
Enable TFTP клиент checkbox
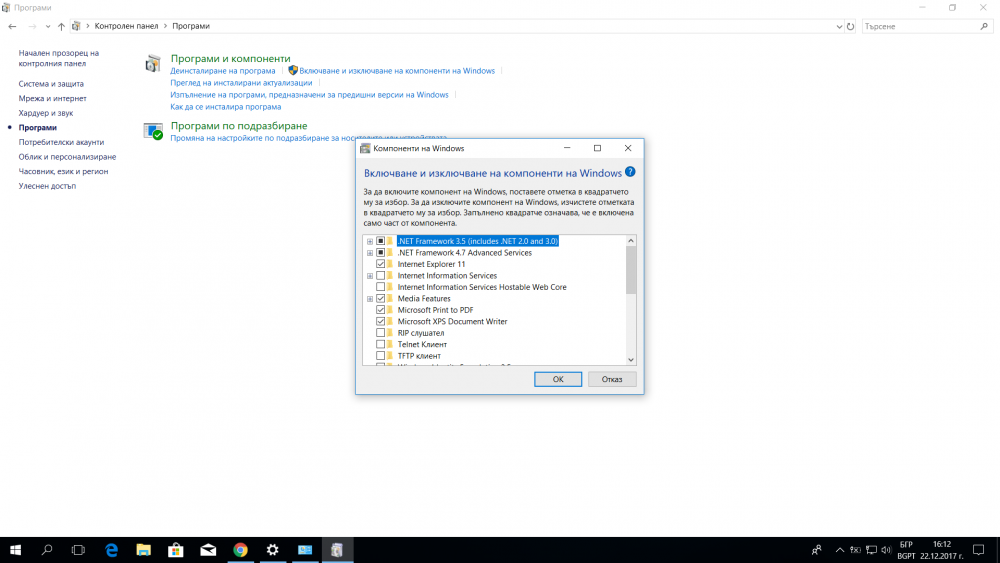click(x=381, y=356)
